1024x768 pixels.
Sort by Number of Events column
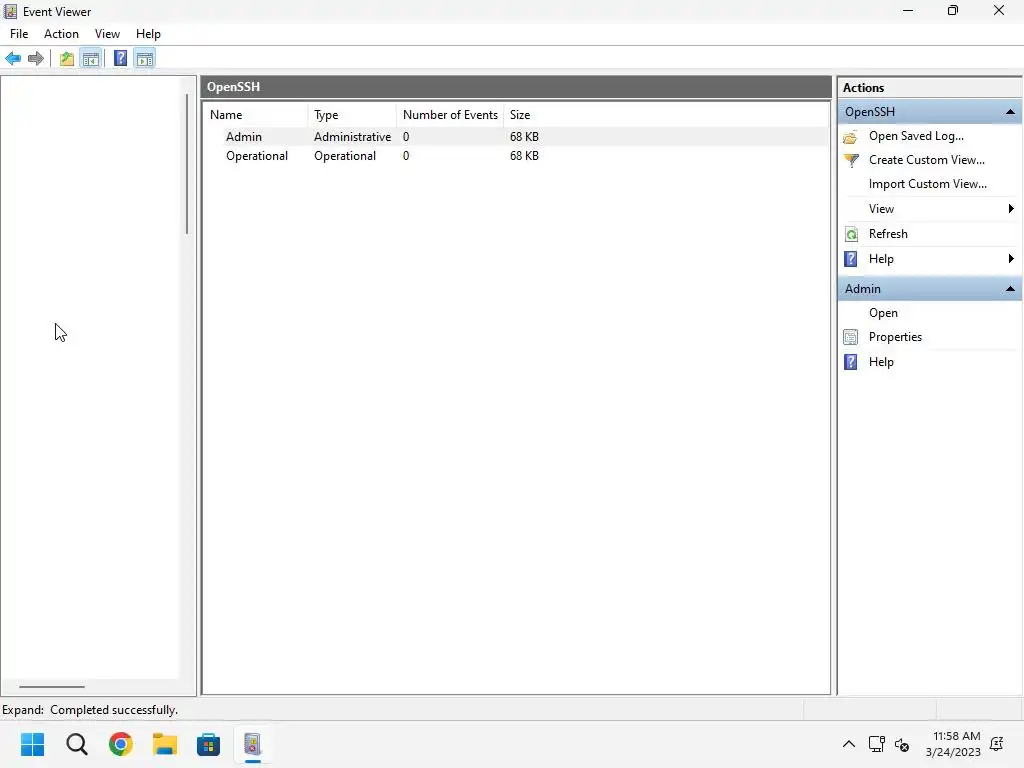tap(450, 115)
